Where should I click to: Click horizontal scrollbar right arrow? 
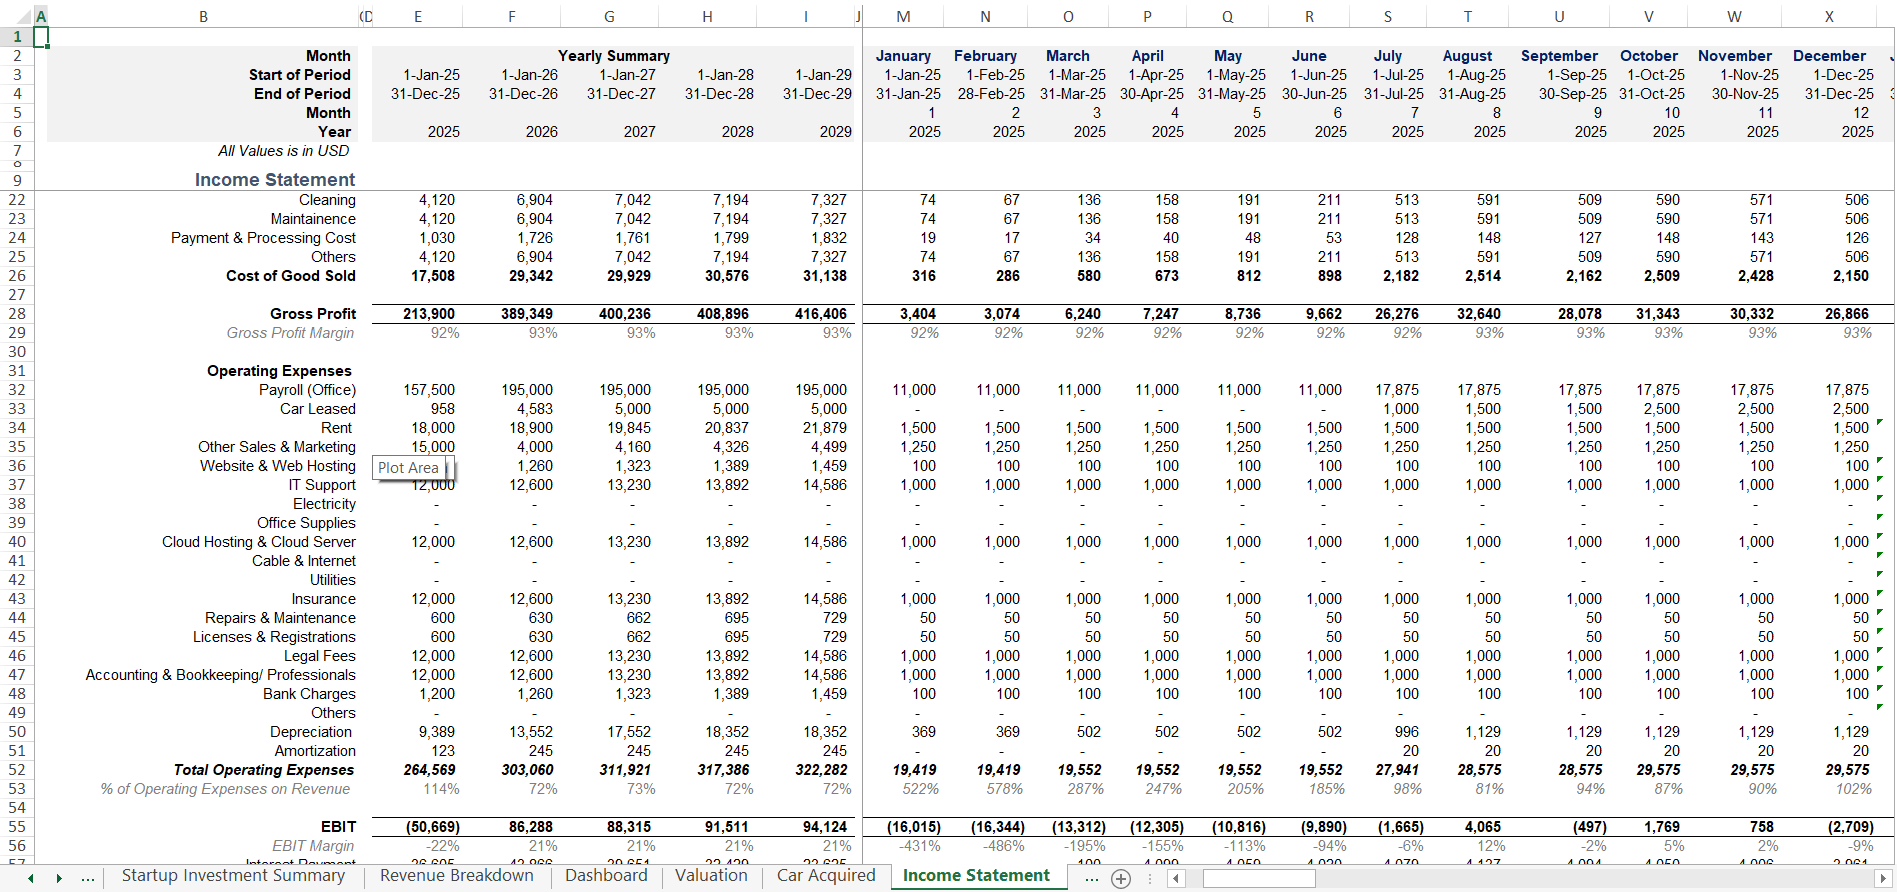click(1883, 879)
